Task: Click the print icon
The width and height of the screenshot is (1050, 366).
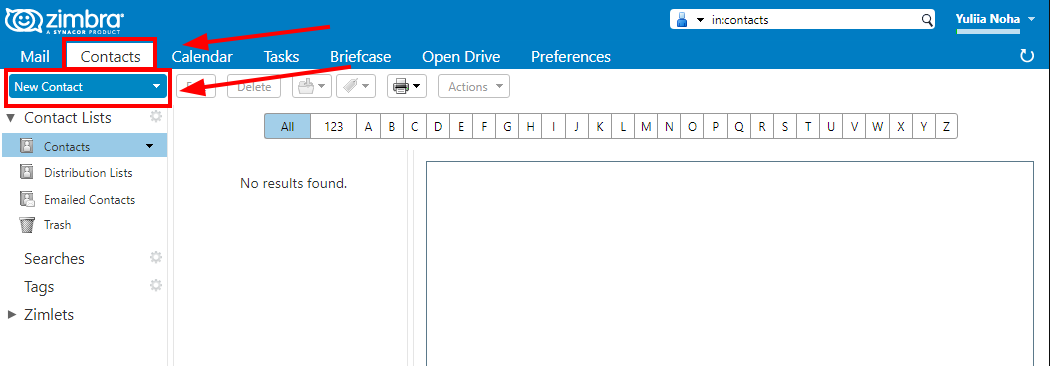Action: [400, 87]
